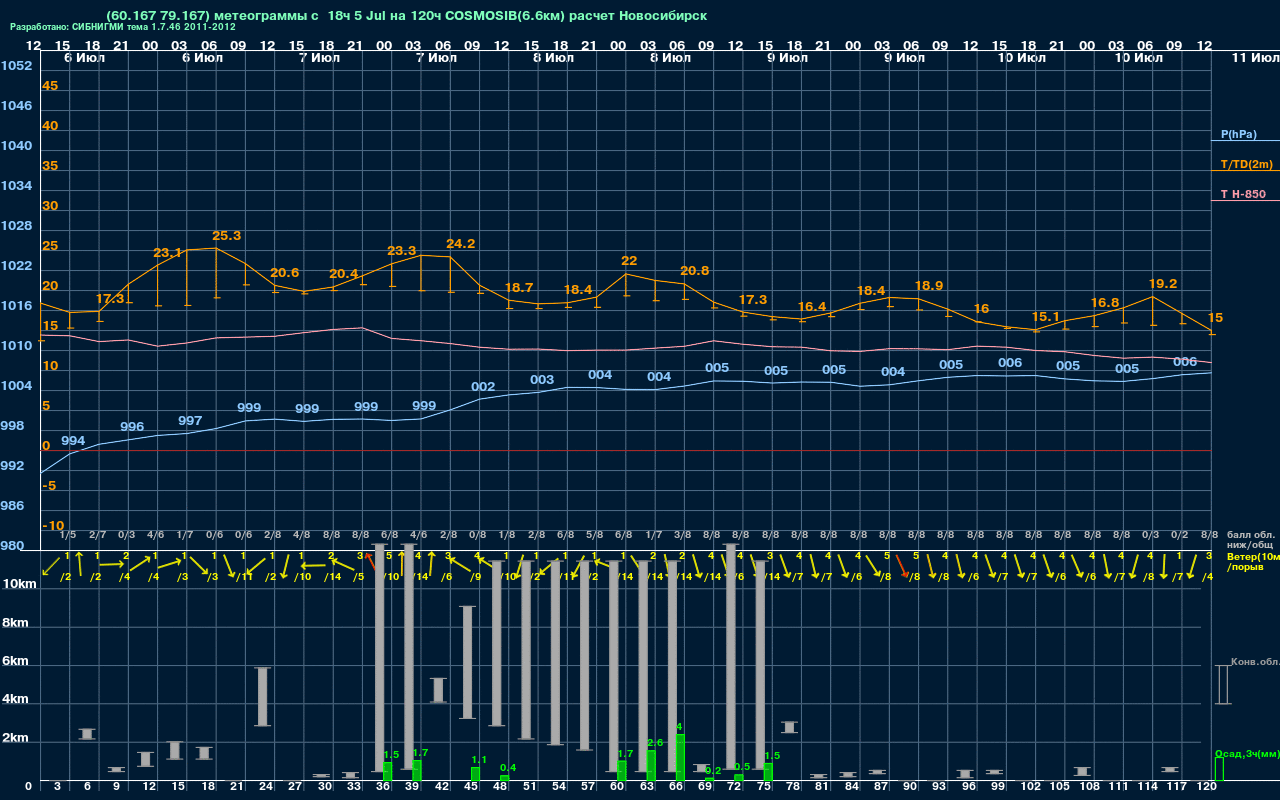Image resolution: width=1280 pixels, height=800 pixels.
Task: Click the 2/7 cloud cover value
Action: tap(97, 536)
